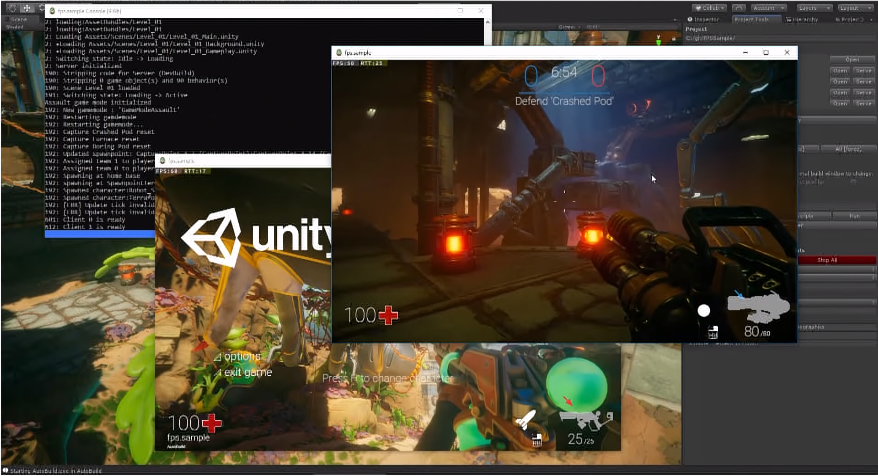Open the Account dropdown
The height and width of the screenshot is (476, 878).
point(769,8)
